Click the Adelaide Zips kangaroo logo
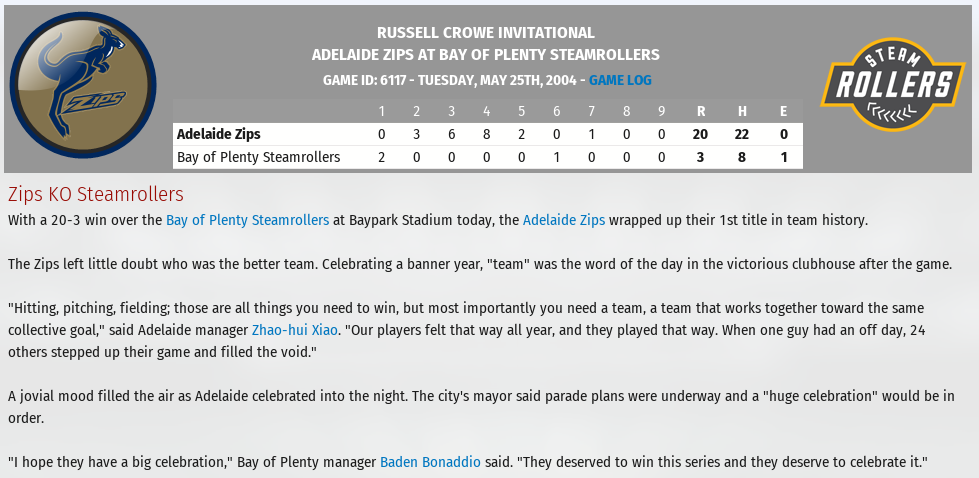 (83, 85)
